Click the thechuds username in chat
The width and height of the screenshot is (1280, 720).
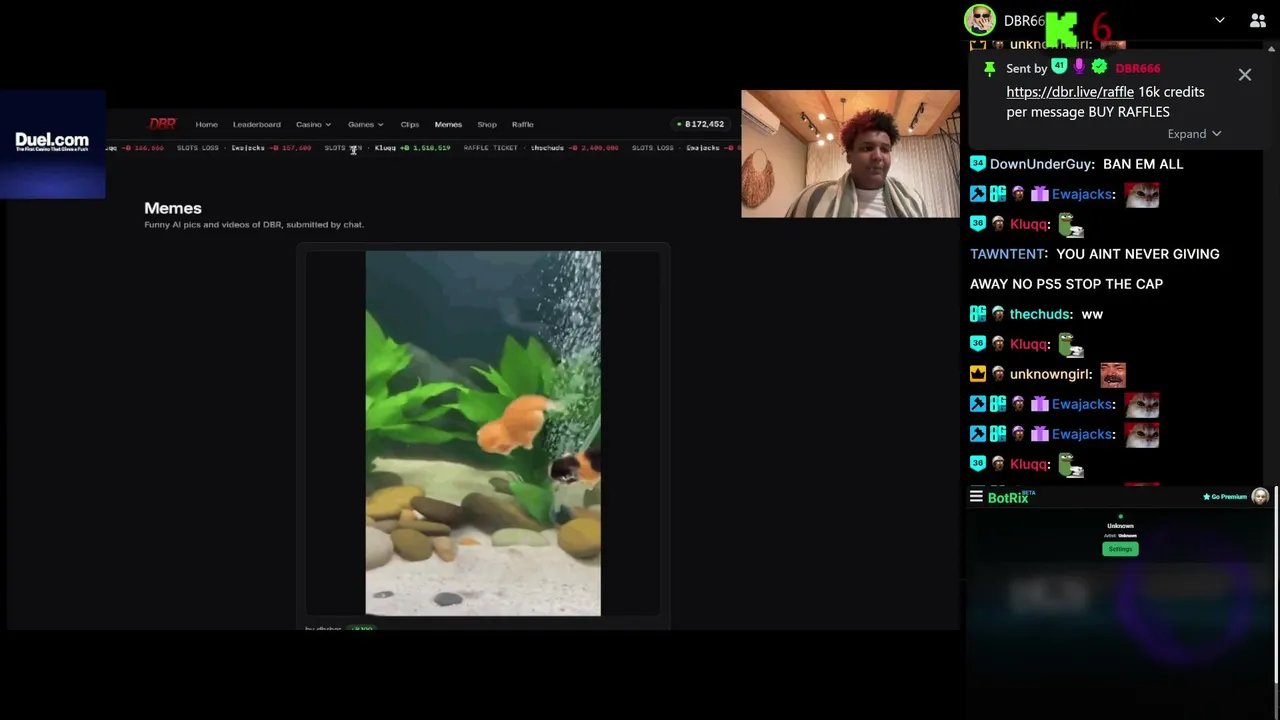click(x=1040, y=314)
